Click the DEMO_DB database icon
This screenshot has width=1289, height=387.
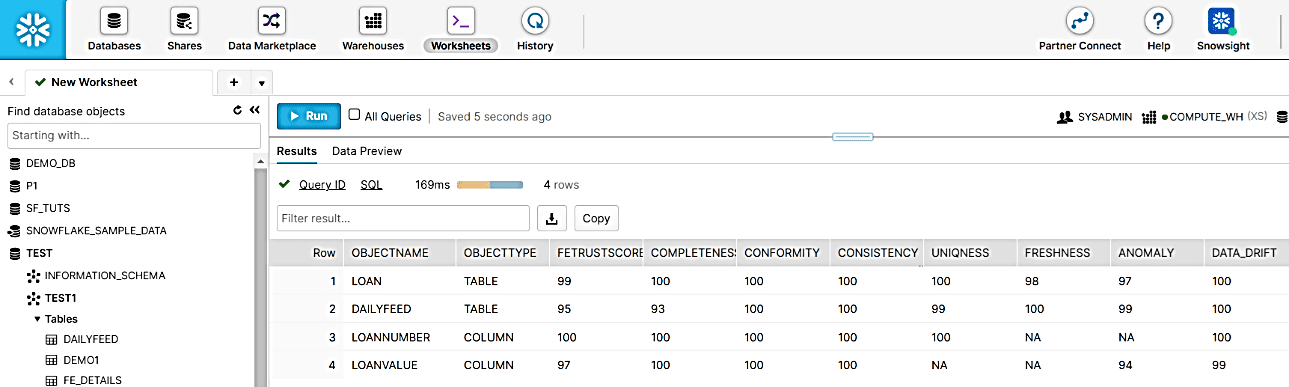tap(14, 163)
